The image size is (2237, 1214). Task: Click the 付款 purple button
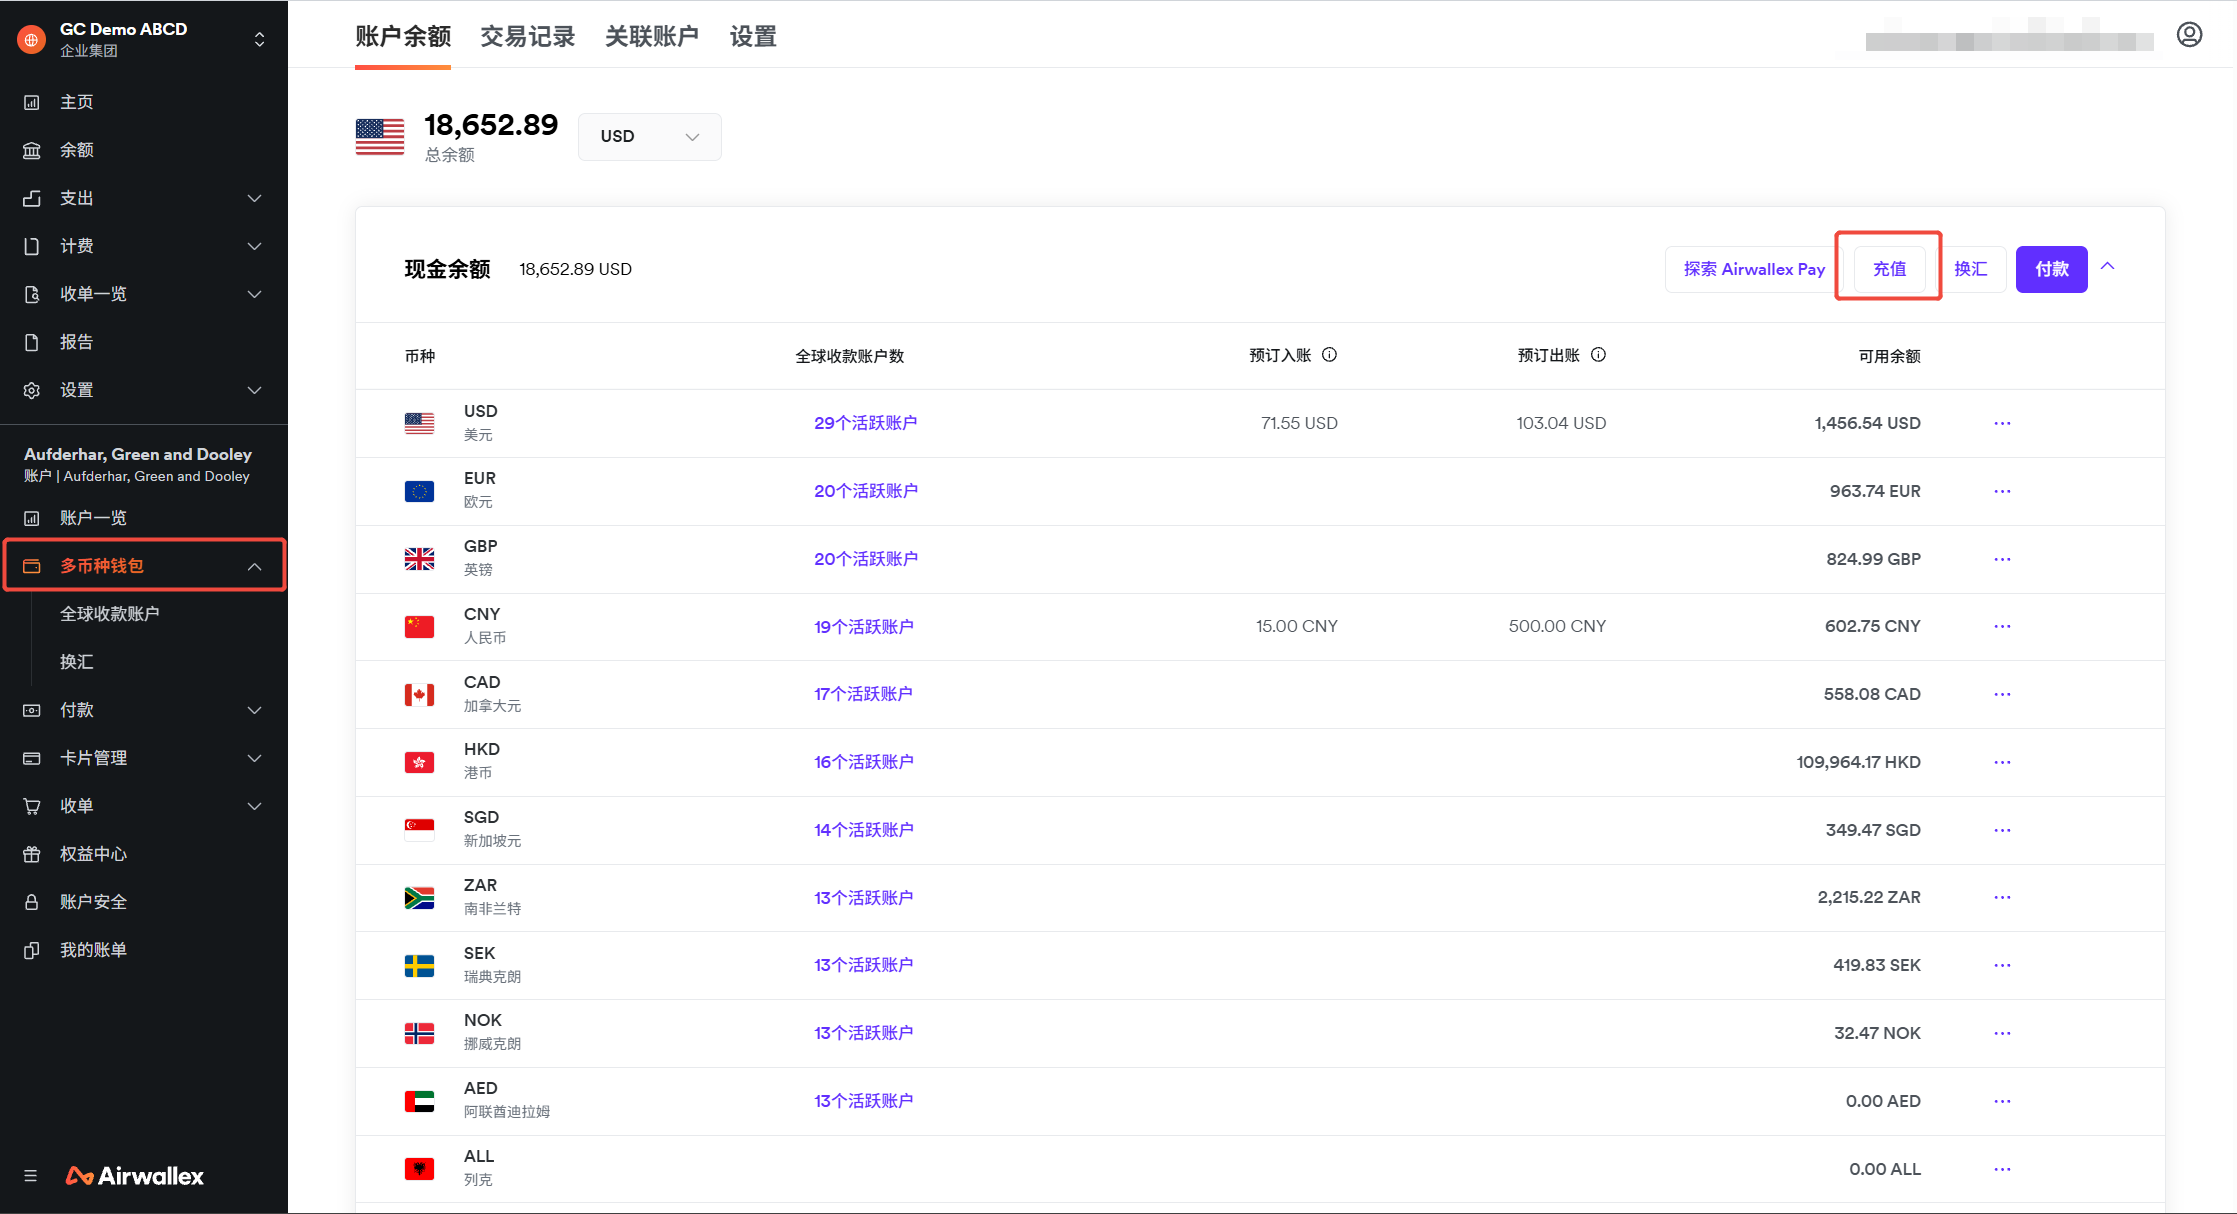tap(2051, 269)
